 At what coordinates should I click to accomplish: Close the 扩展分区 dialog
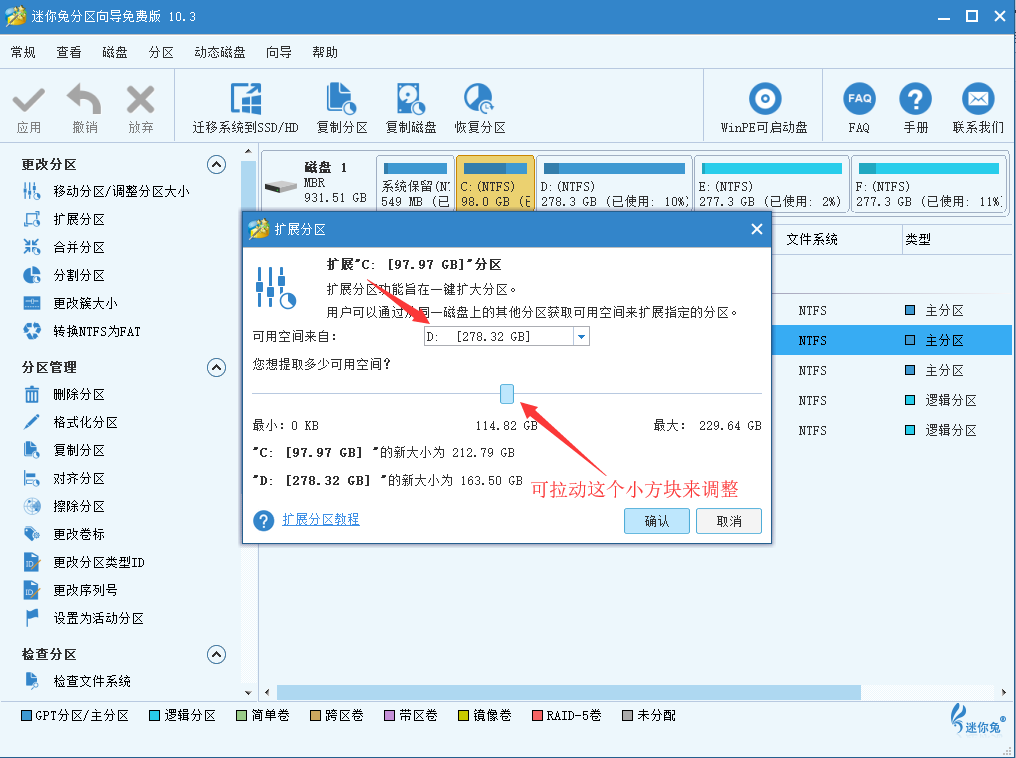coord(756,229)
